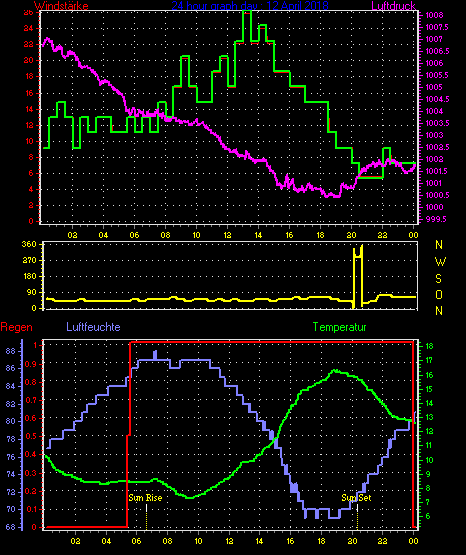The image size is (466, 555).
Task: Click the yellow '360' wind direction value
Action: click(29, 244)
